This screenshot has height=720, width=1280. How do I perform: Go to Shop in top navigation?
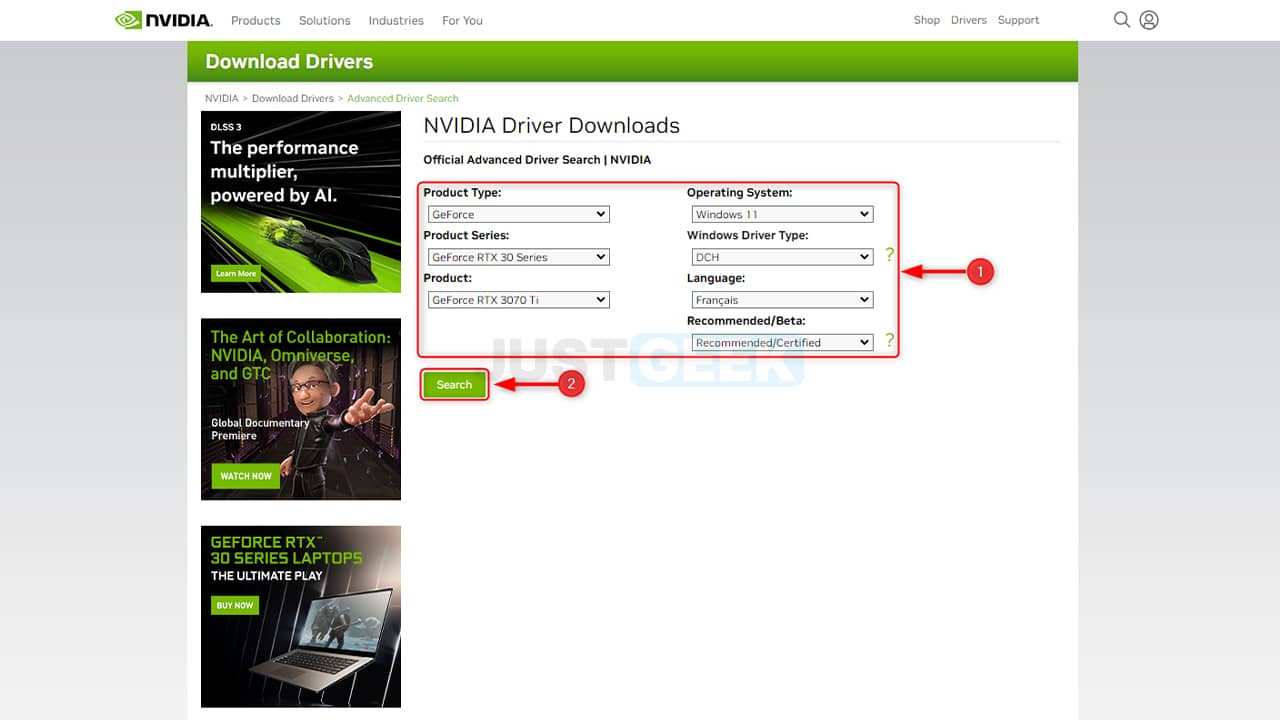(x=927, y=20)
